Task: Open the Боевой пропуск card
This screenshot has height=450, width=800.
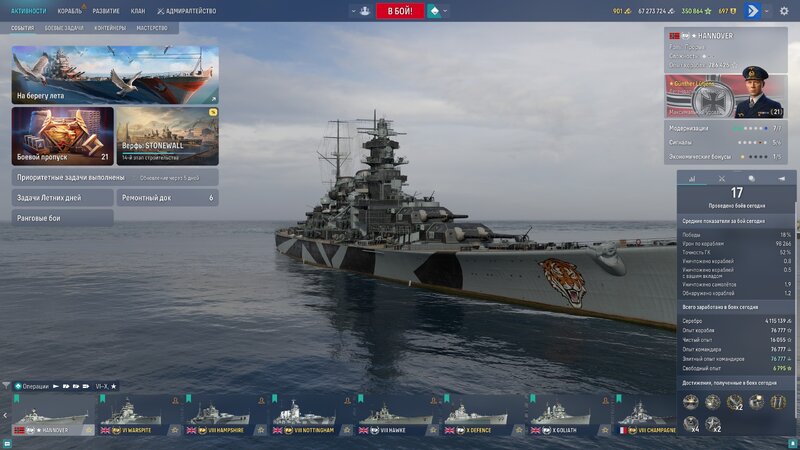Action: coord(63,136)
